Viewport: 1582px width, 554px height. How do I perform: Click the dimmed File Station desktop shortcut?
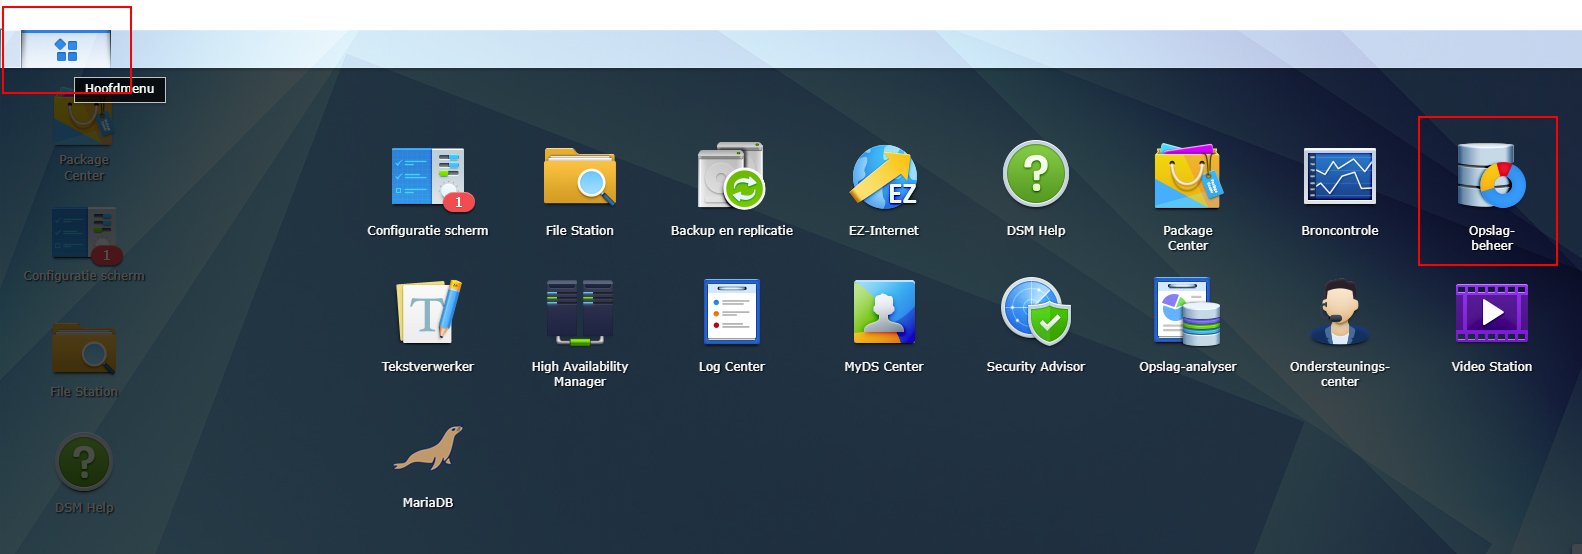pos(84,360)
